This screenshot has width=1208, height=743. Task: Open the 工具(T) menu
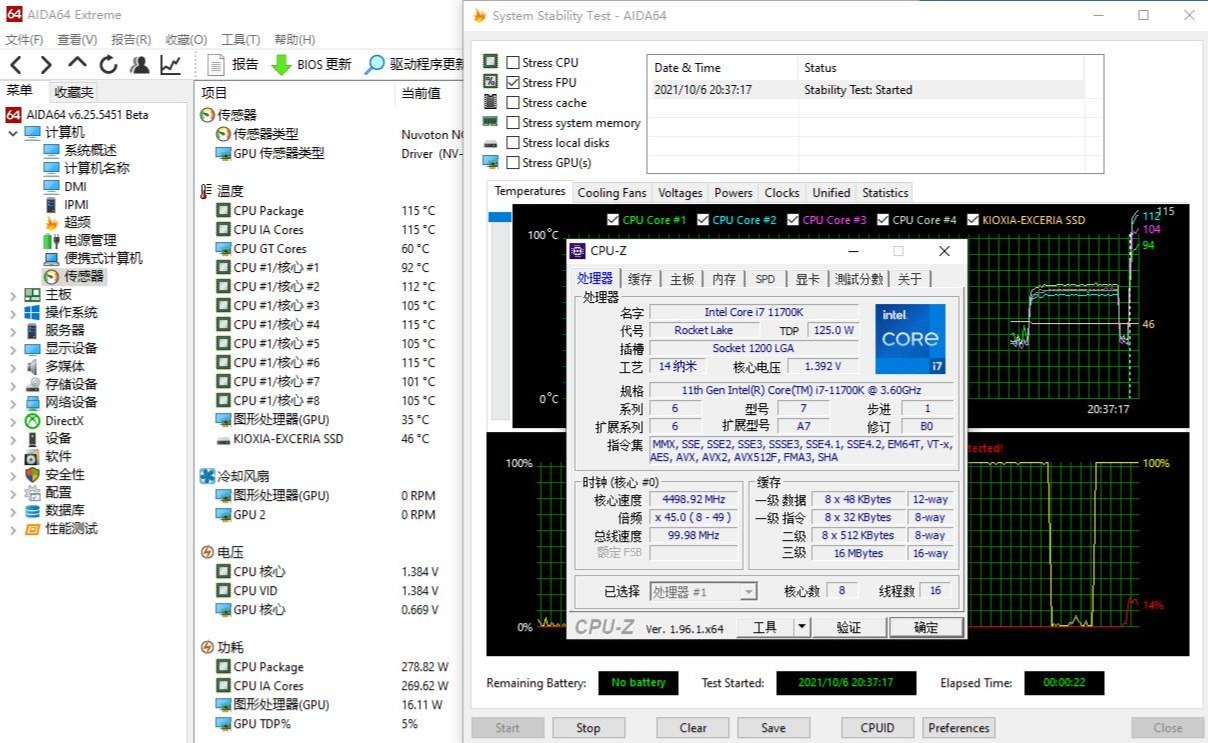(240, 39)
